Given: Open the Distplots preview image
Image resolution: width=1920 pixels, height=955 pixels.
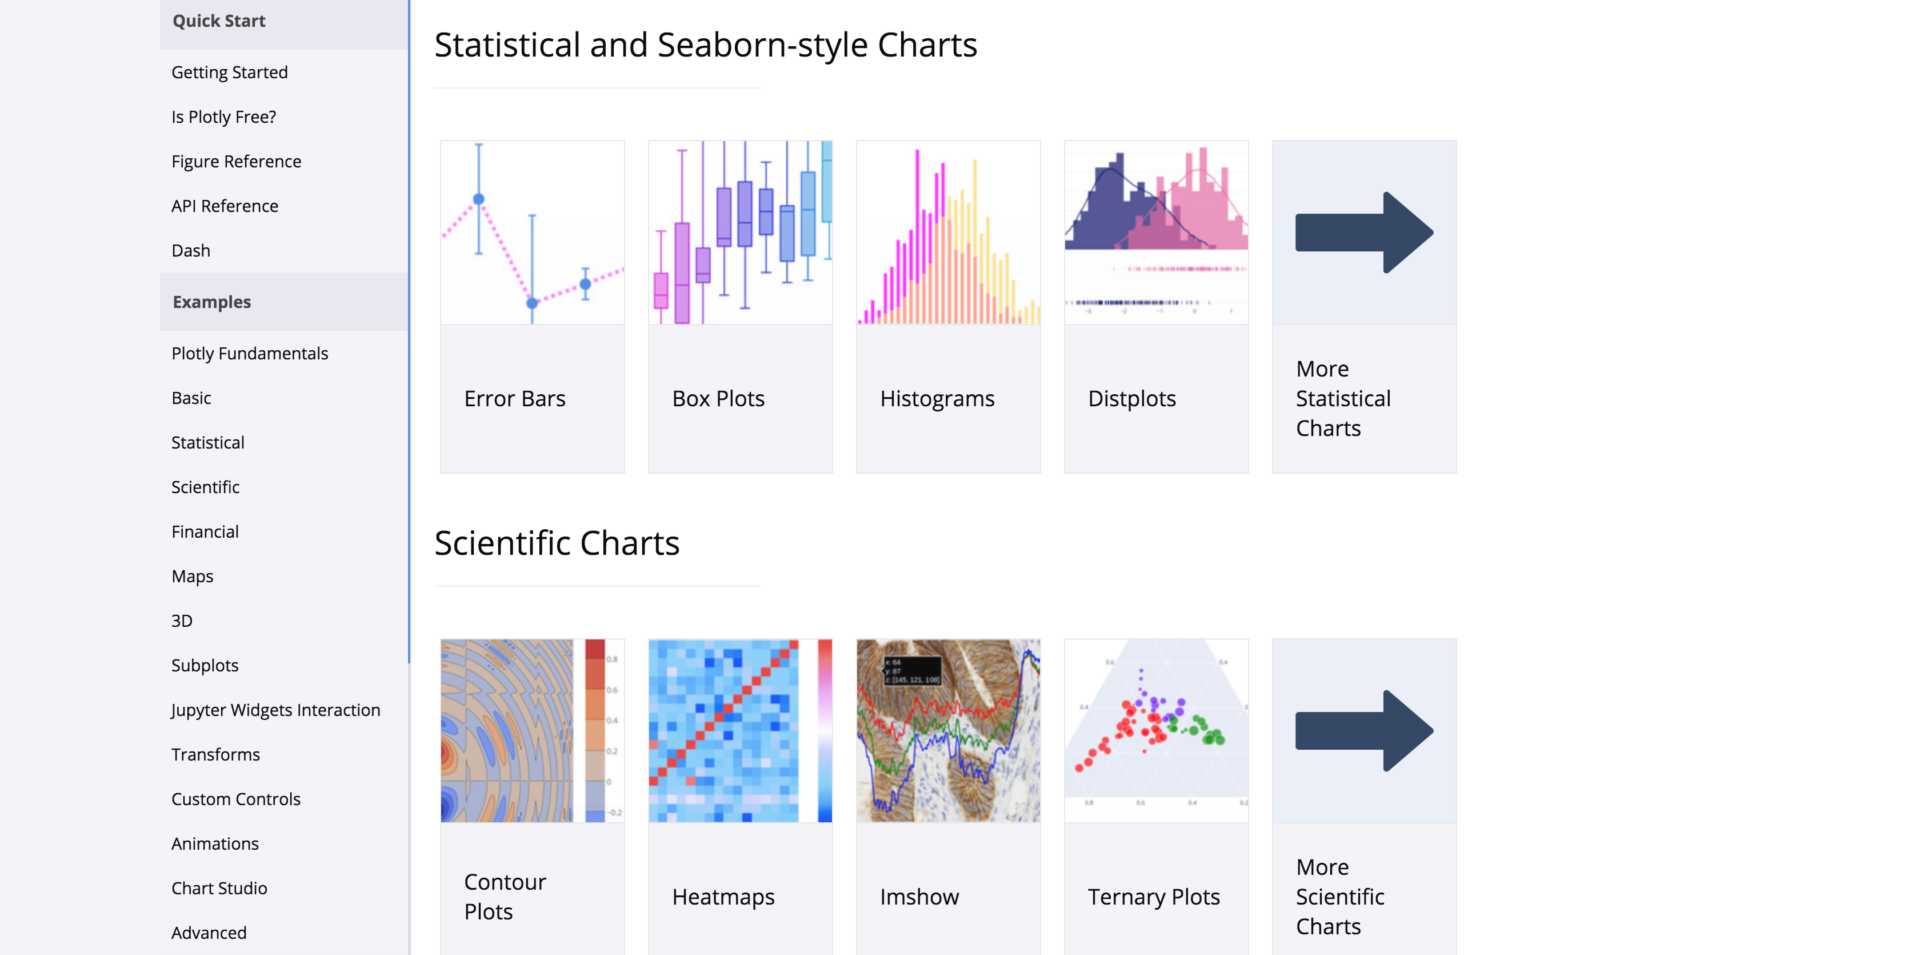Looking at the screenshot, I should (x=1156, y=232).
